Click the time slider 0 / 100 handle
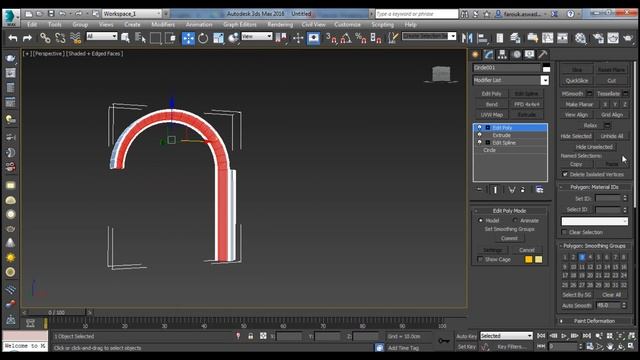The image size is (640, 360). (56, 312)
